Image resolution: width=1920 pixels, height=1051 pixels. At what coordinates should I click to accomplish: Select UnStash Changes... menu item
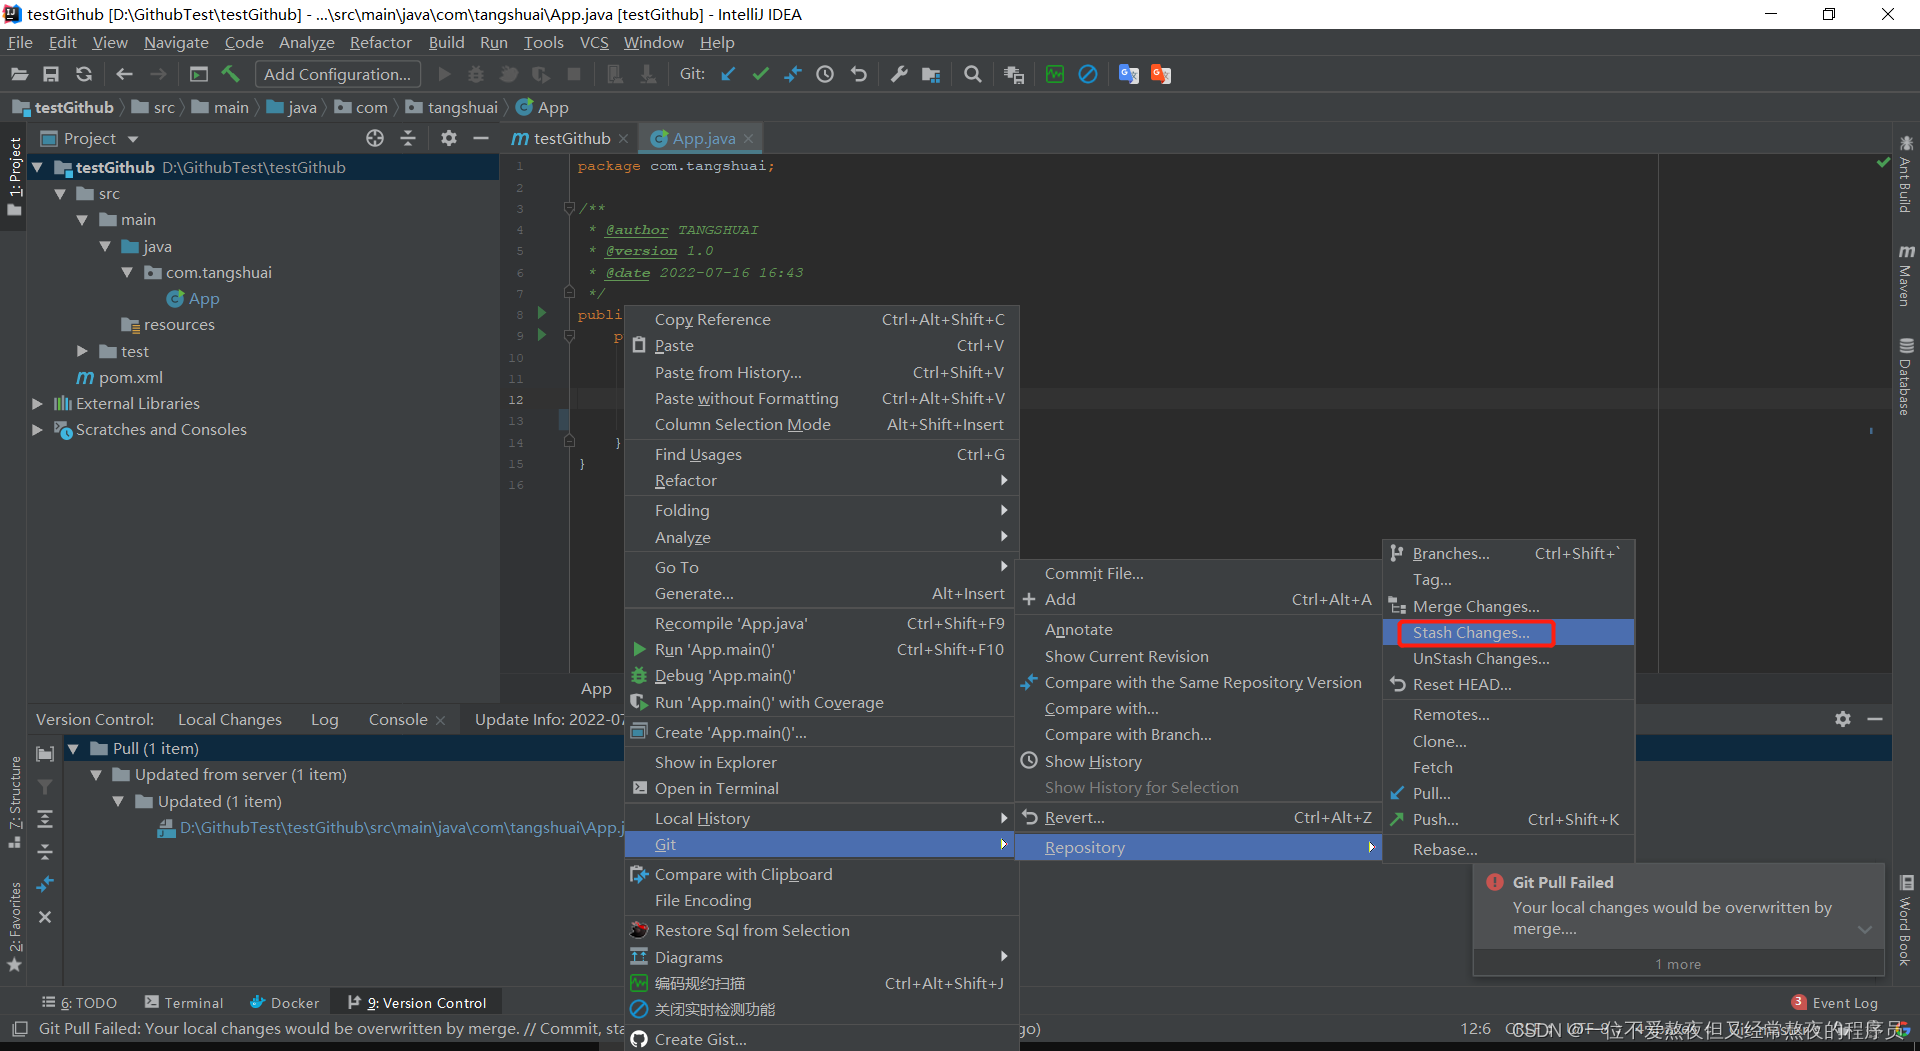[x=1508, y=658]
